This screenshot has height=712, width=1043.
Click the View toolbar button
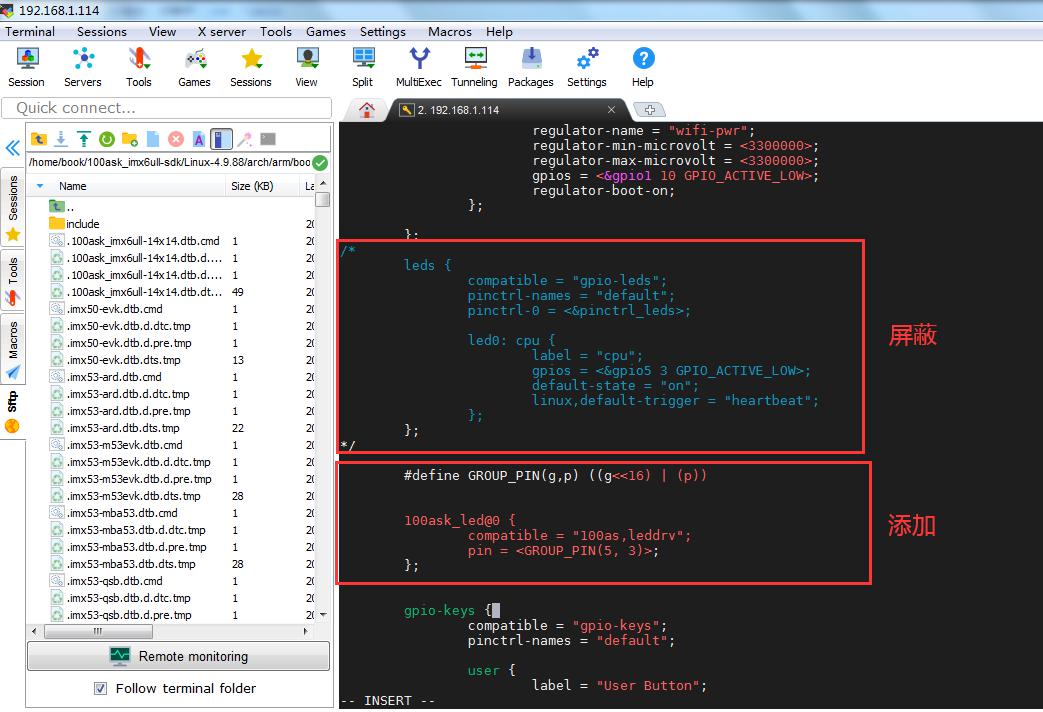[306, 67]
